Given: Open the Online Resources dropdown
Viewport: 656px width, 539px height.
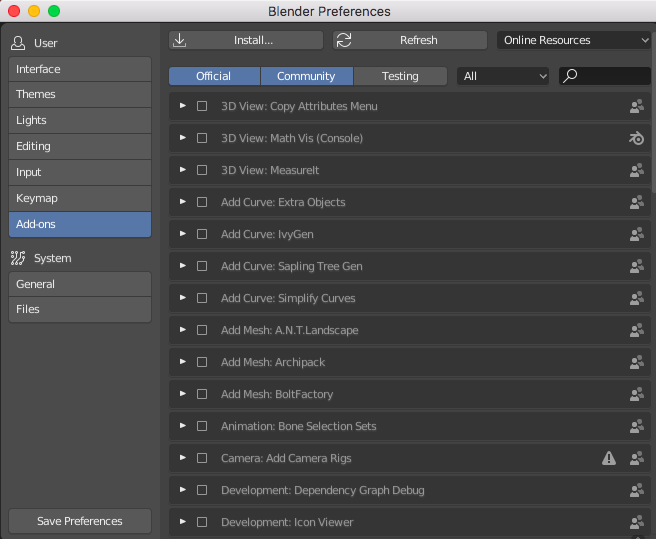Looking at the screenshot, I should (574, 40).
